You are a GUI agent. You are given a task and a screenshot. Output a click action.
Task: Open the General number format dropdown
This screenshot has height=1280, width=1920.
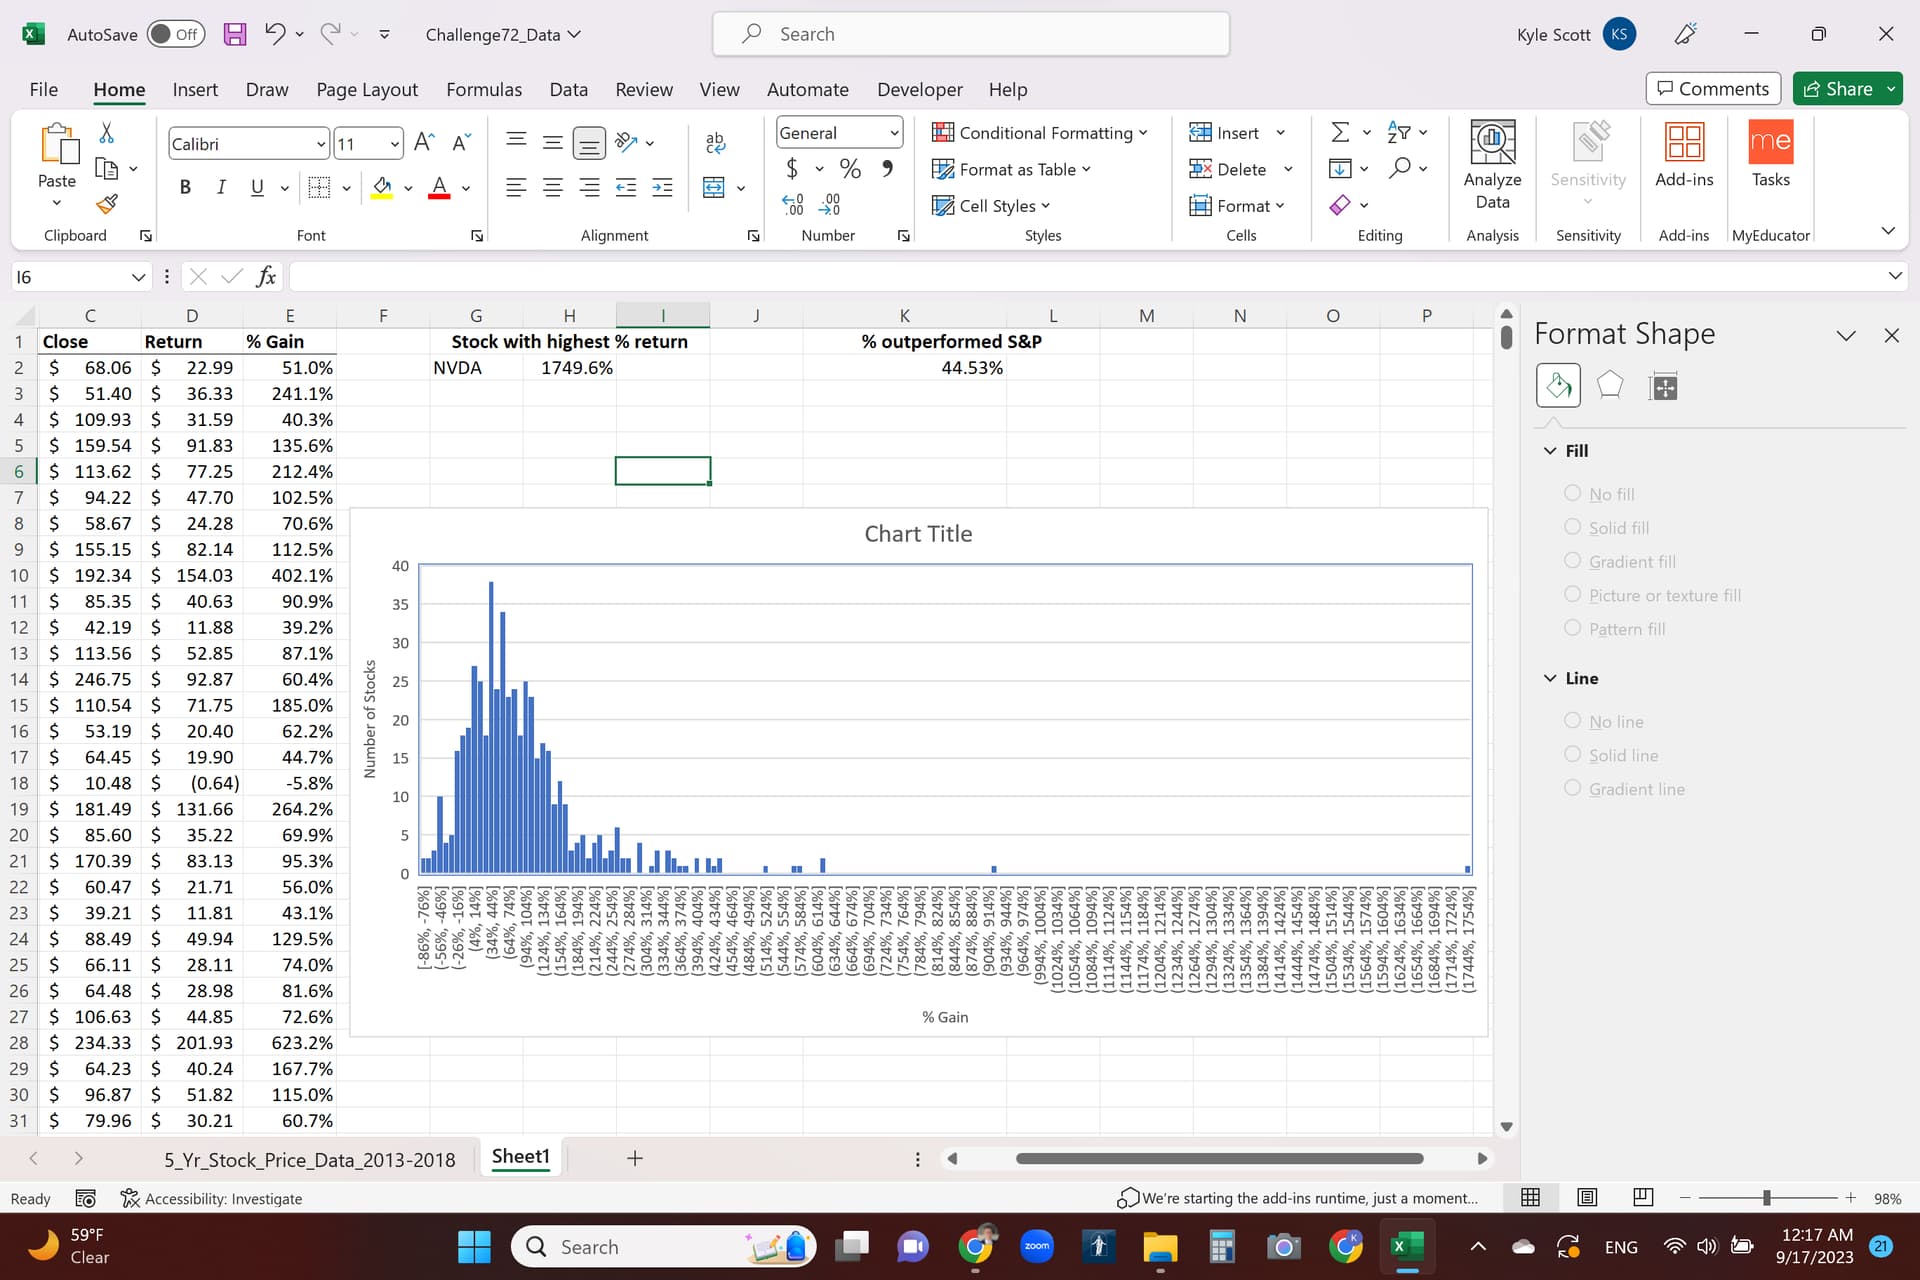pyautogui.click(x=893, y=132)
